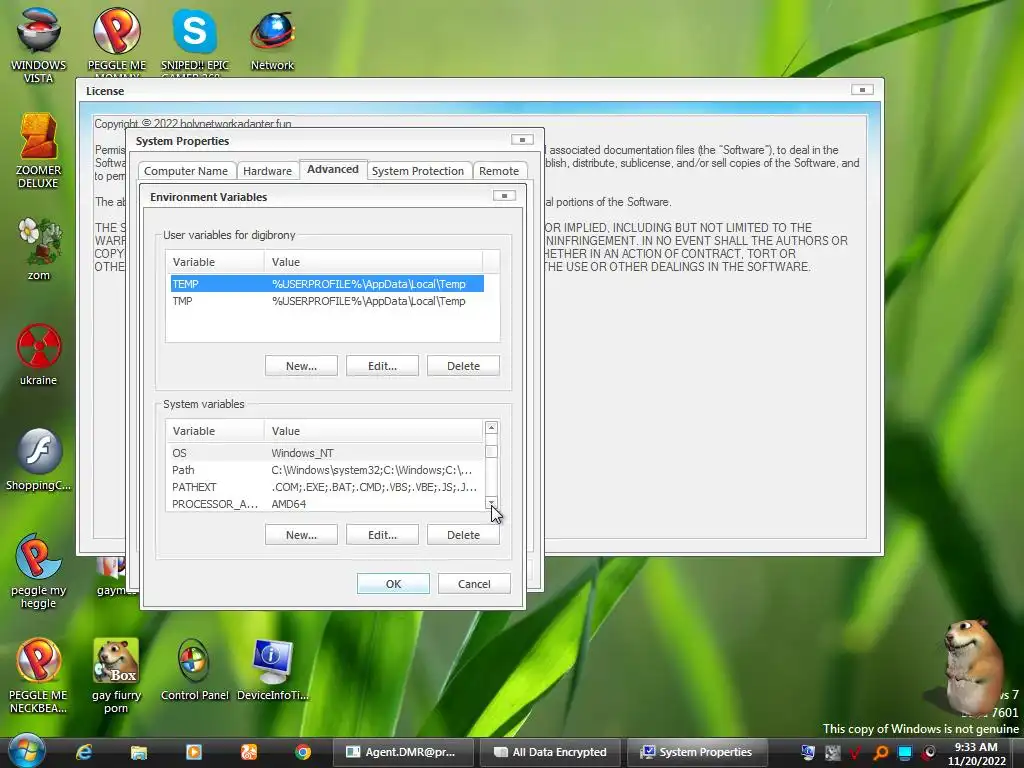Screen dimensions: 1024x768
Task: Click Edit... under User variables
Action: 382,366
